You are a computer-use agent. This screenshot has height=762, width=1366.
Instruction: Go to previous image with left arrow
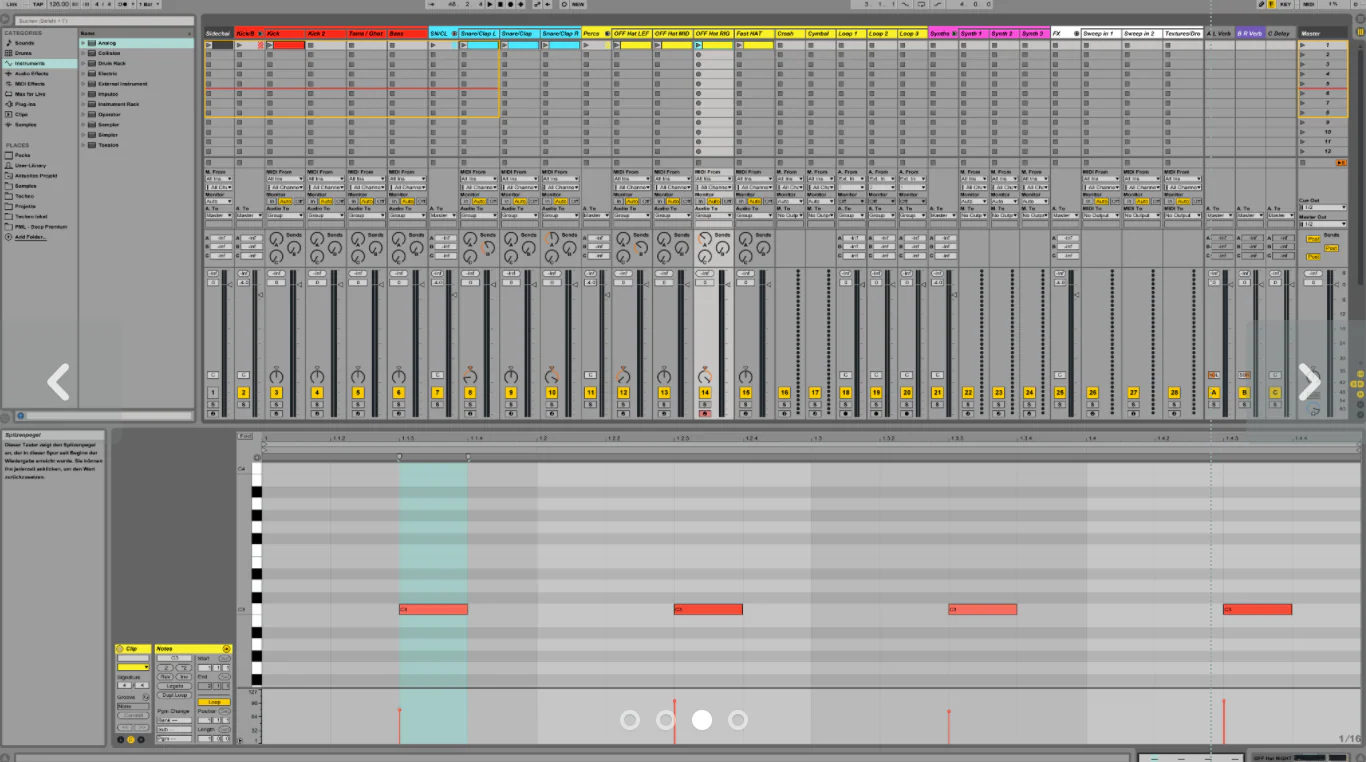coord(58,382)
